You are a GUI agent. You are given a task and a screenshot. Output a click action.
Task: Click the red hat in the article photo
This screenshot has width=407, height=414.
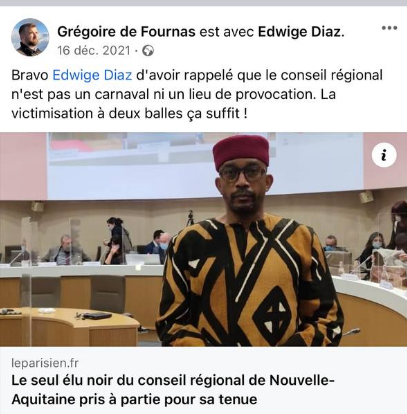pyautogui.click(x=241, y=152)
